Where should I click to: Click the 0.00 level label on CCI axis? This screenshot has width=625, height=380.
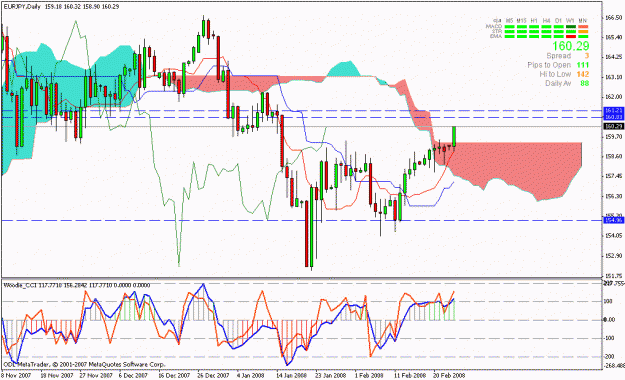[x=609, y=320]
